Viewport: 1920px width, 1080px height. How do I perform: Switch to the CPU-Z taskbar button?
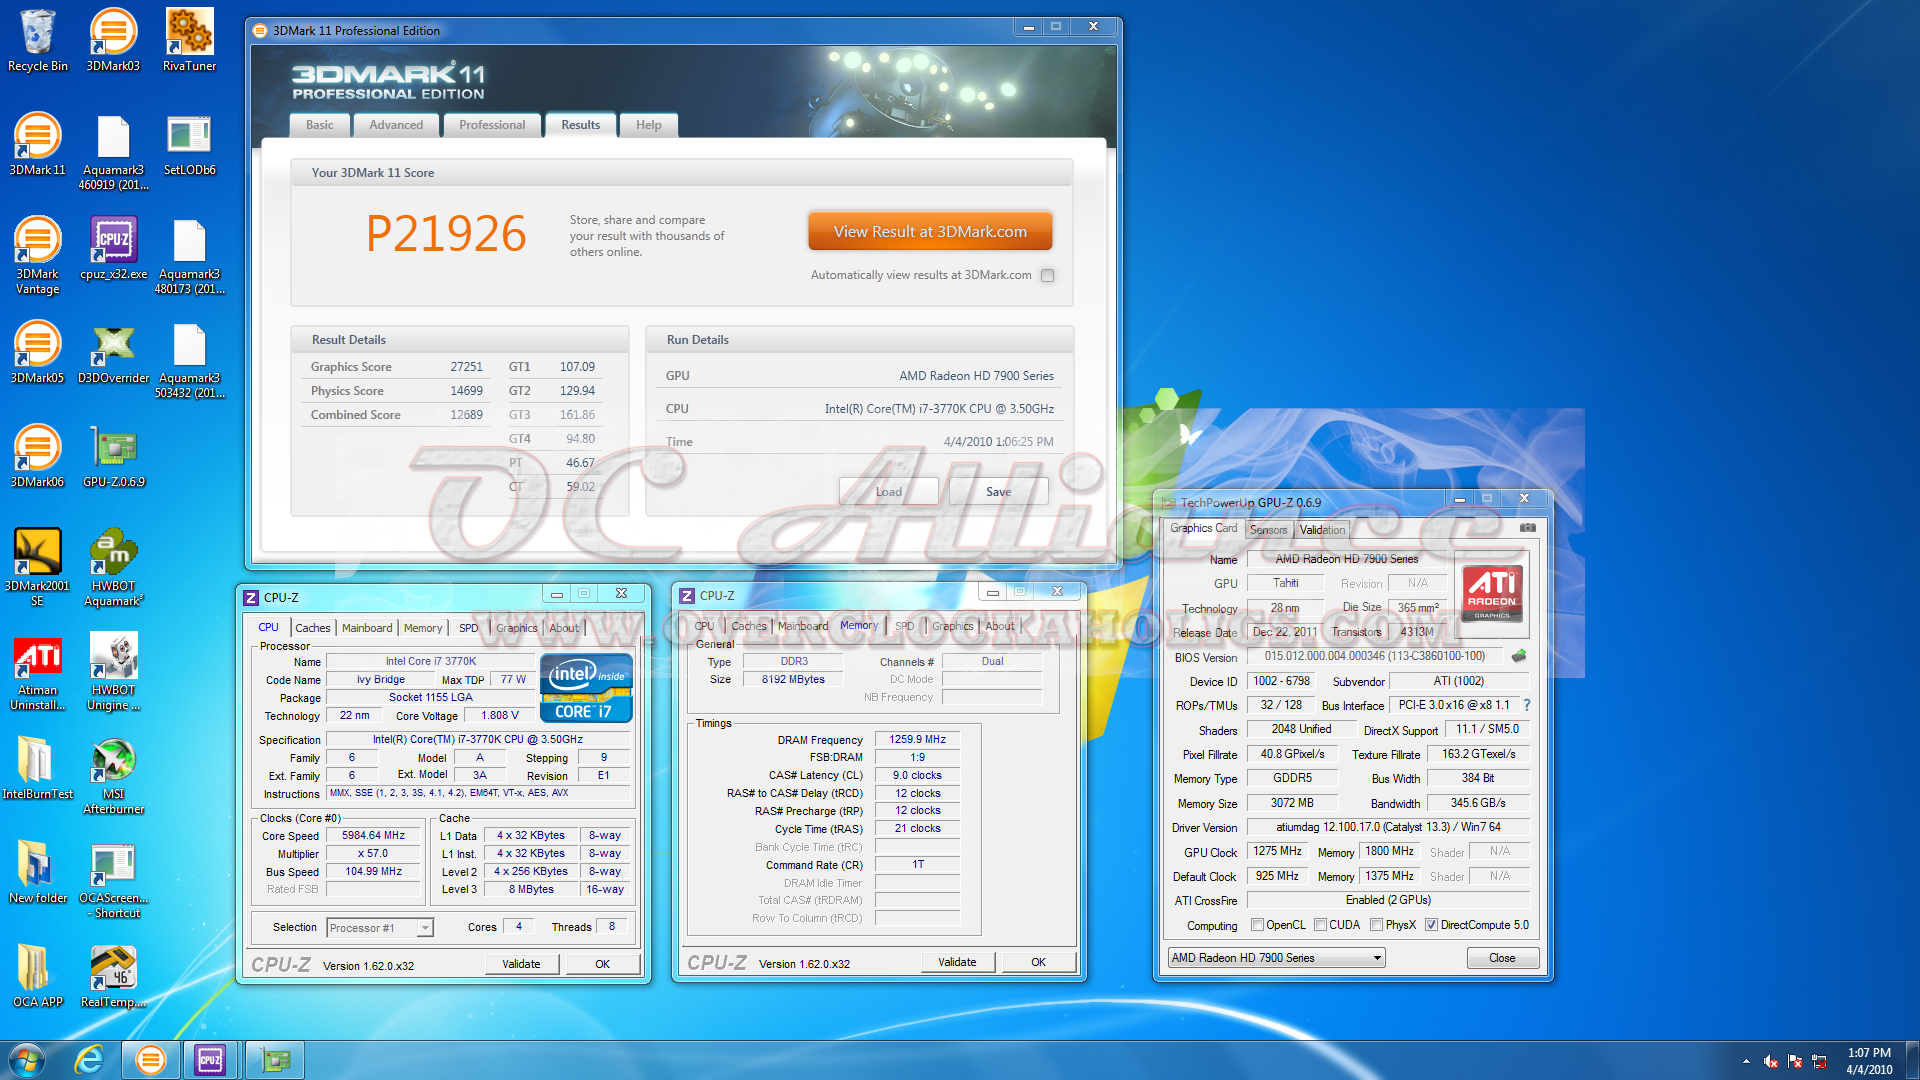(x=210, y=1060)
